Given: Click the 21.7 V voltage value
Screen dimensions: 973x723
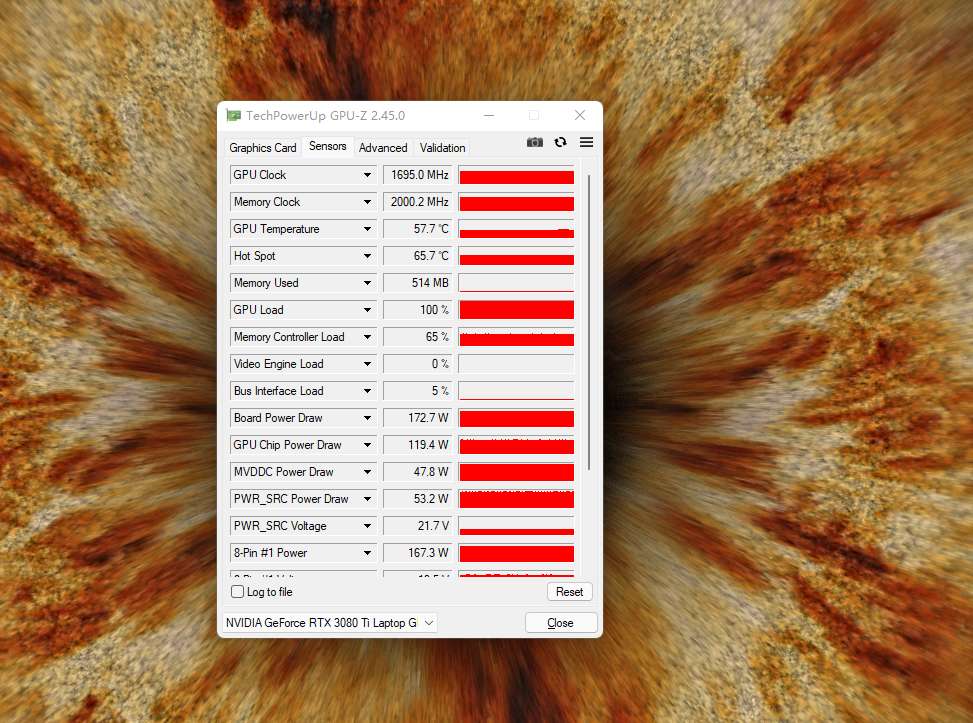Looking at the screenshot, I should (x=418, y=526).
